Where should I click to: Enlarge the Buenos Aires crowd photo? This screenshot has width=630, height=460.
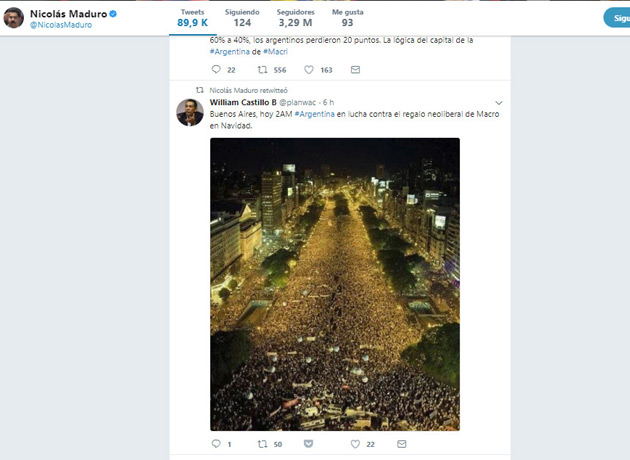pos(334,284)
